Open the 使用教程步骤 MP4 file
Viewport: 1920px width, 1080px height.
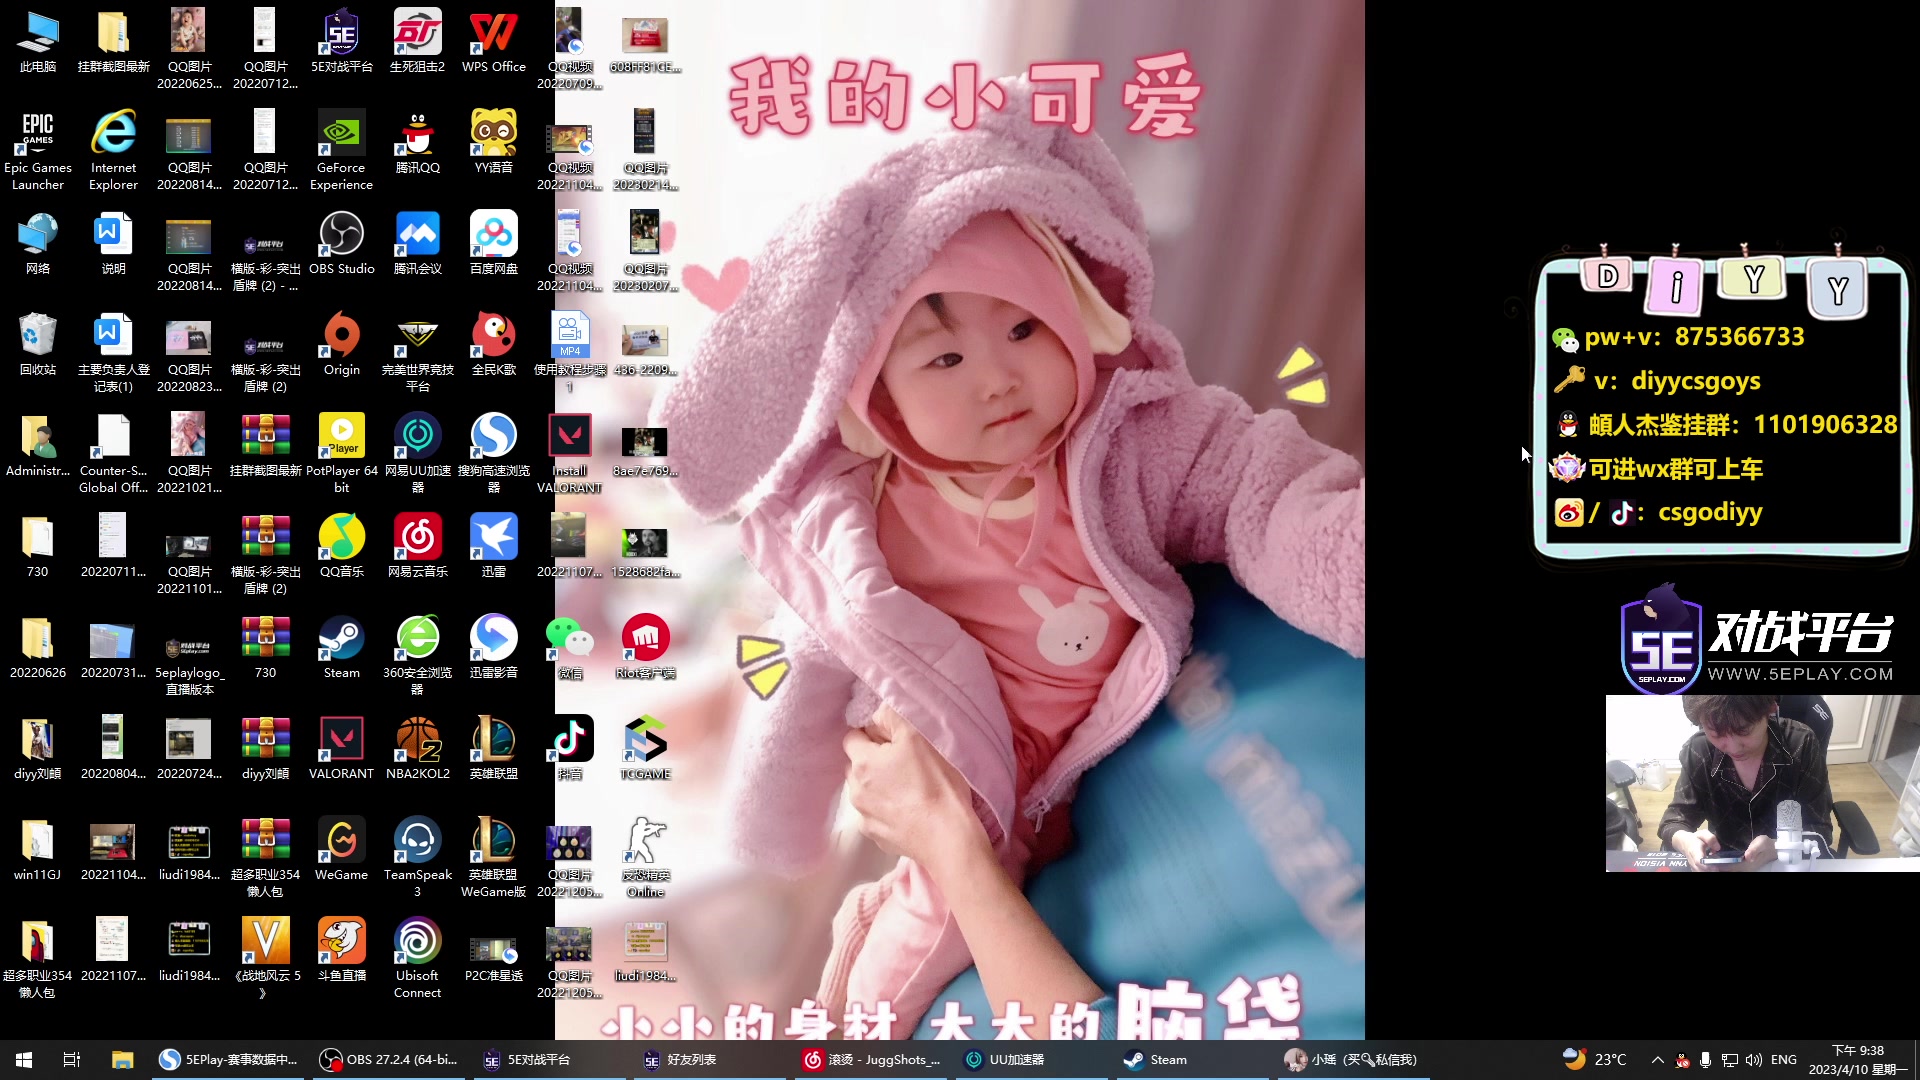click(570, 352)
